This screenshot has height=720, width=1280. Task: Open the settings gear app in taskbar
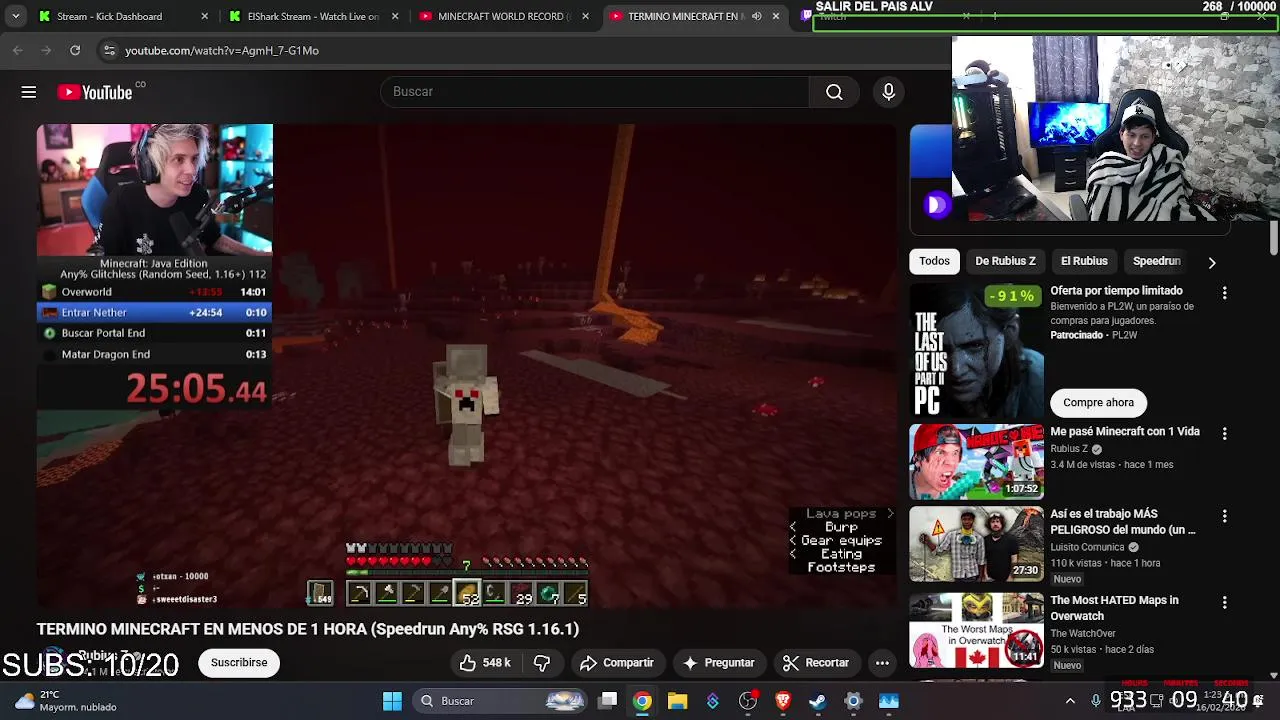tap(853, 701)
